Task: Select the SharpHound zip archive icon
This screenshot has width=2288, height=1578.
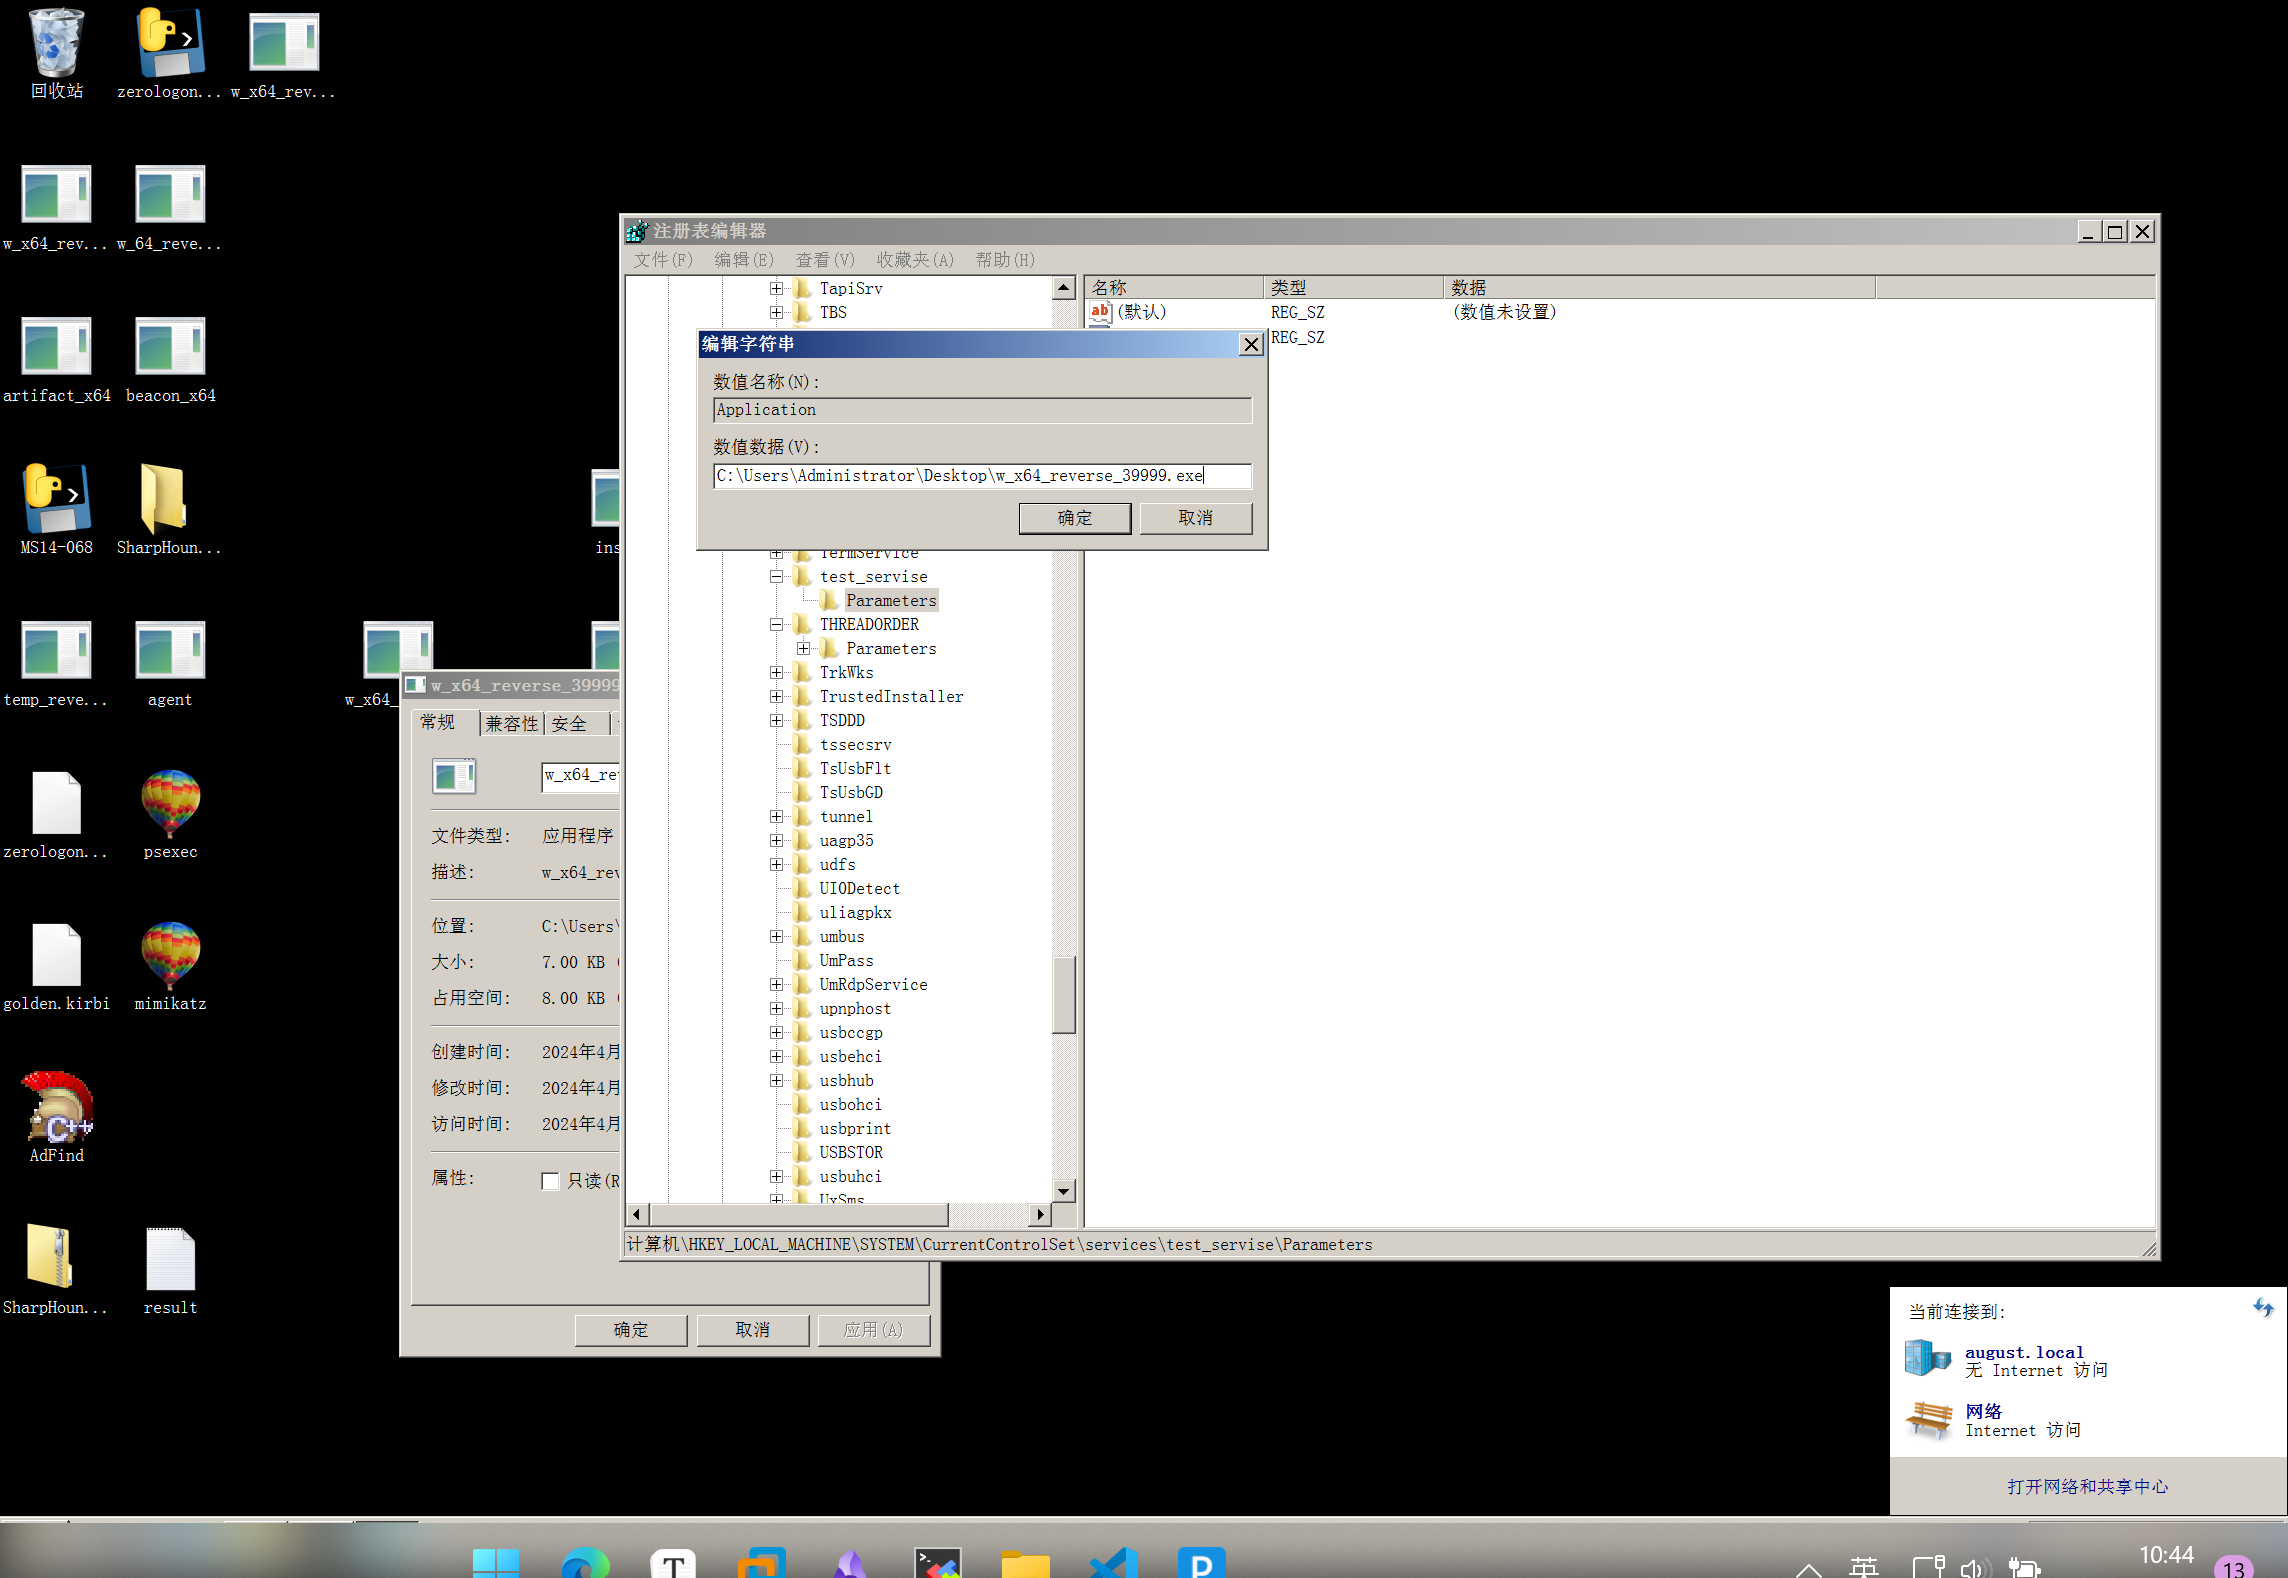Action: tap(50, 1256)
